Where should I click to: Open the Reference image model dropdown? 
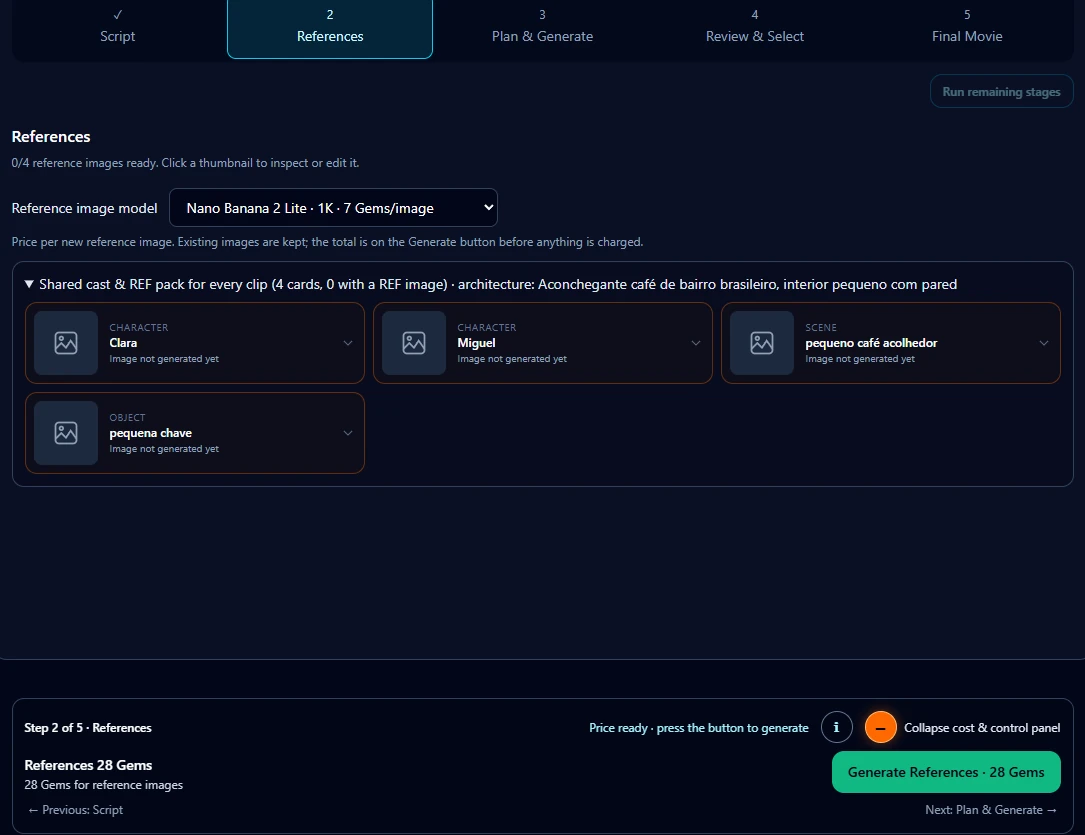coord(334,208)
